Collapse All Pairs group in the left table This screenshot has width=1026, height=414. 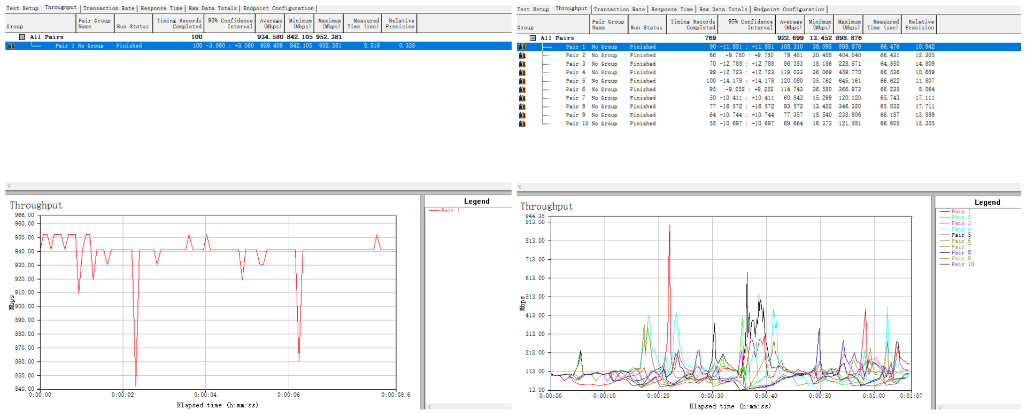tap(22, 37)
